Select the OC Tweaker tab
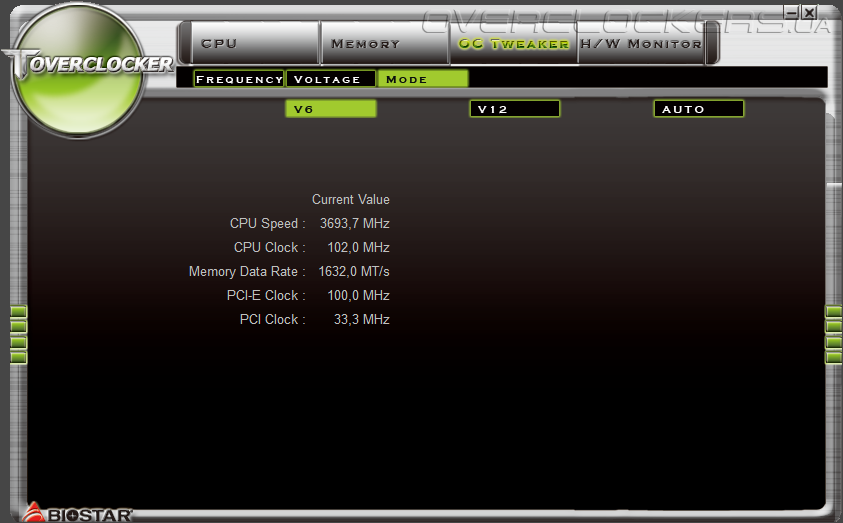843x523 pixels. point(513,43)
